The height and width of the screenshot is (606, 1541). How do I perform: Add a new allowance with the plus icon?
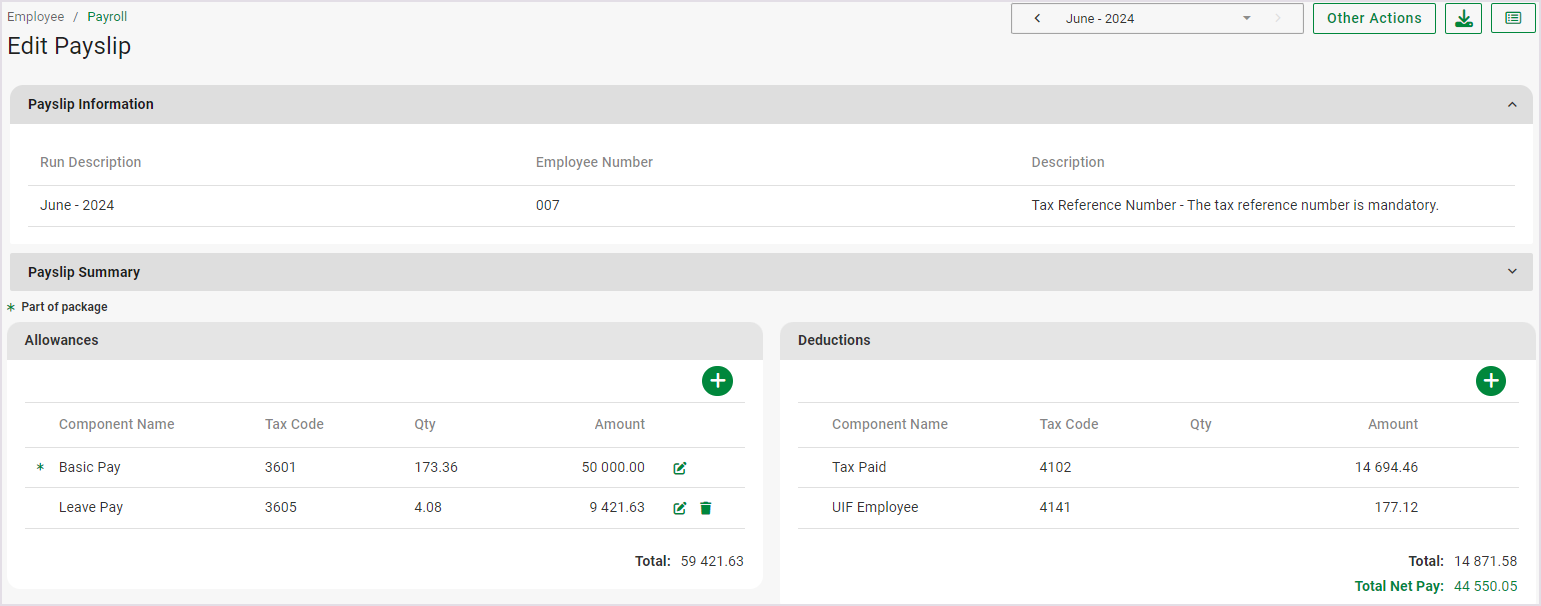[717, 381]
